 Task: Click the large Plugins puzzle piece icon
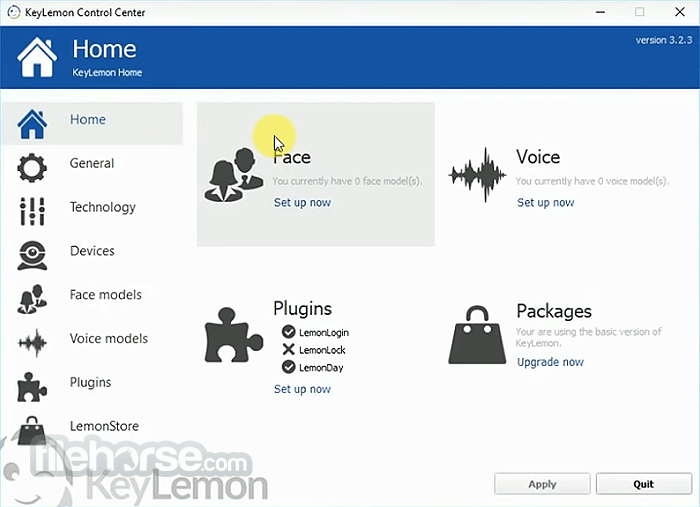tap(233, 335)
